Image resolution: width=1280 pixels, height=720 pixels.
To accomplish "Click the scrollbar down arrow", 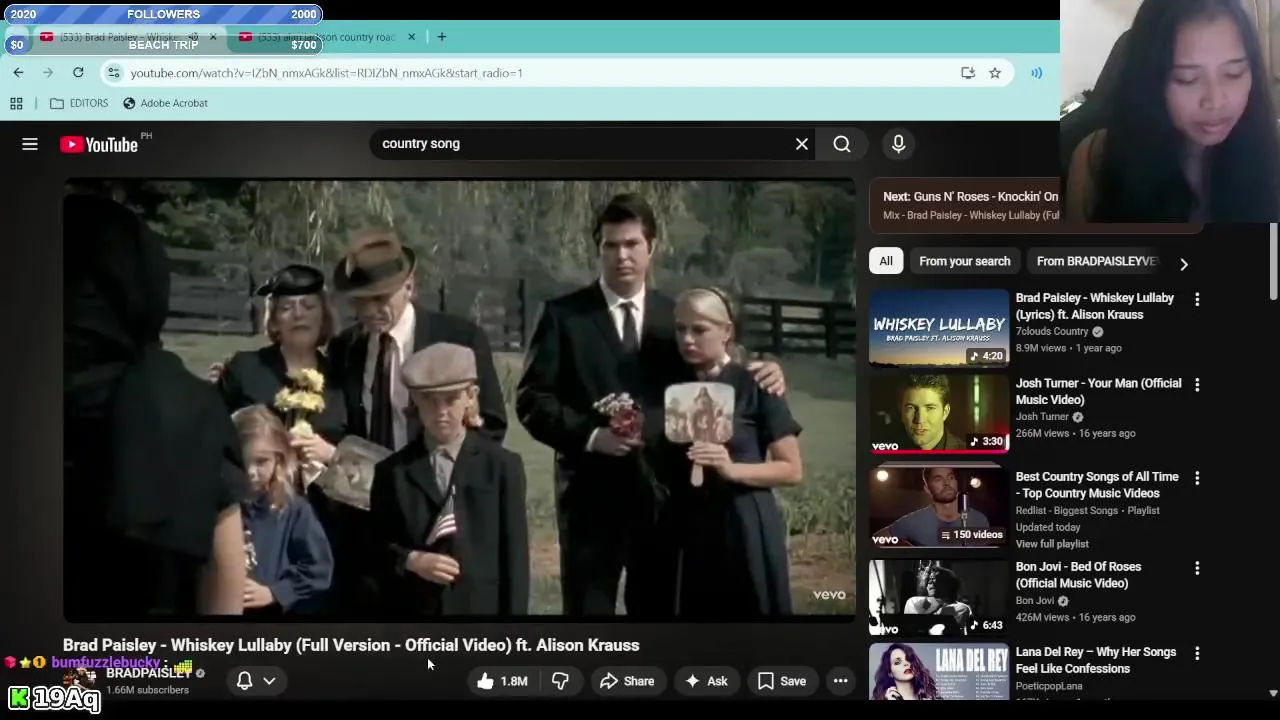I will (x=1273, y=692).
